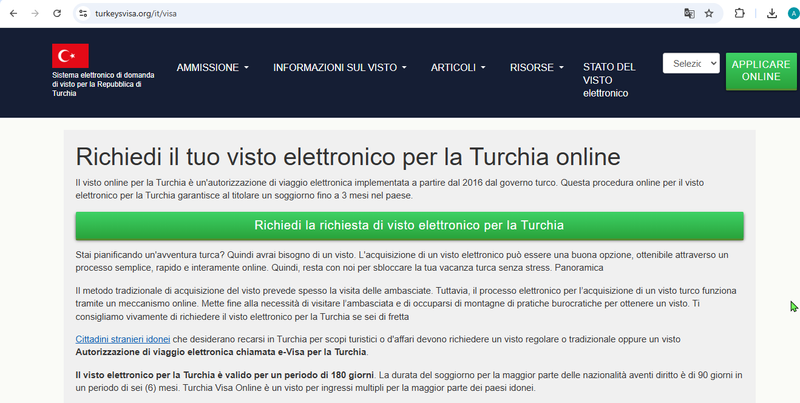This screenshot has width=800, height=403.
Task: Click the green Richiedi la richiesta button
Action: (409, 225)
